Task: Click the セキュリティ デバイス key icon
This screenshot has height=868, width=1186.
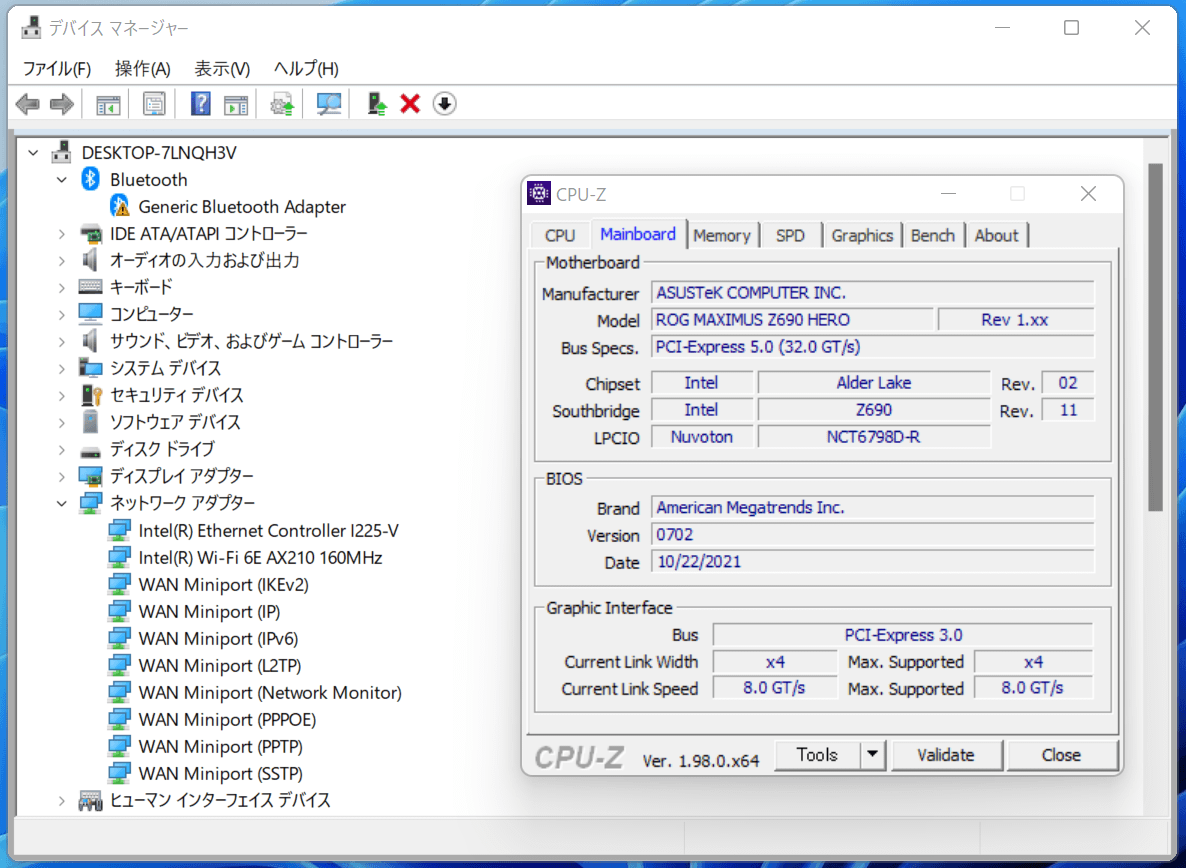Action: (x=91, y=395)
